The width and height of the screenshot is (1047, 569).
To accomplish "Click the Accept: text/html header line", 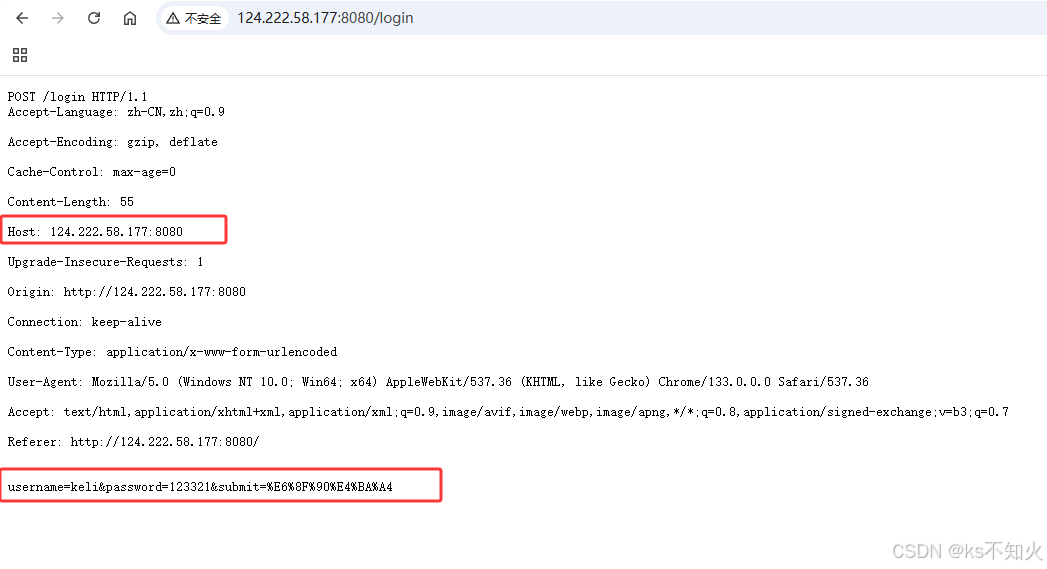I will [x=508, y=412].
